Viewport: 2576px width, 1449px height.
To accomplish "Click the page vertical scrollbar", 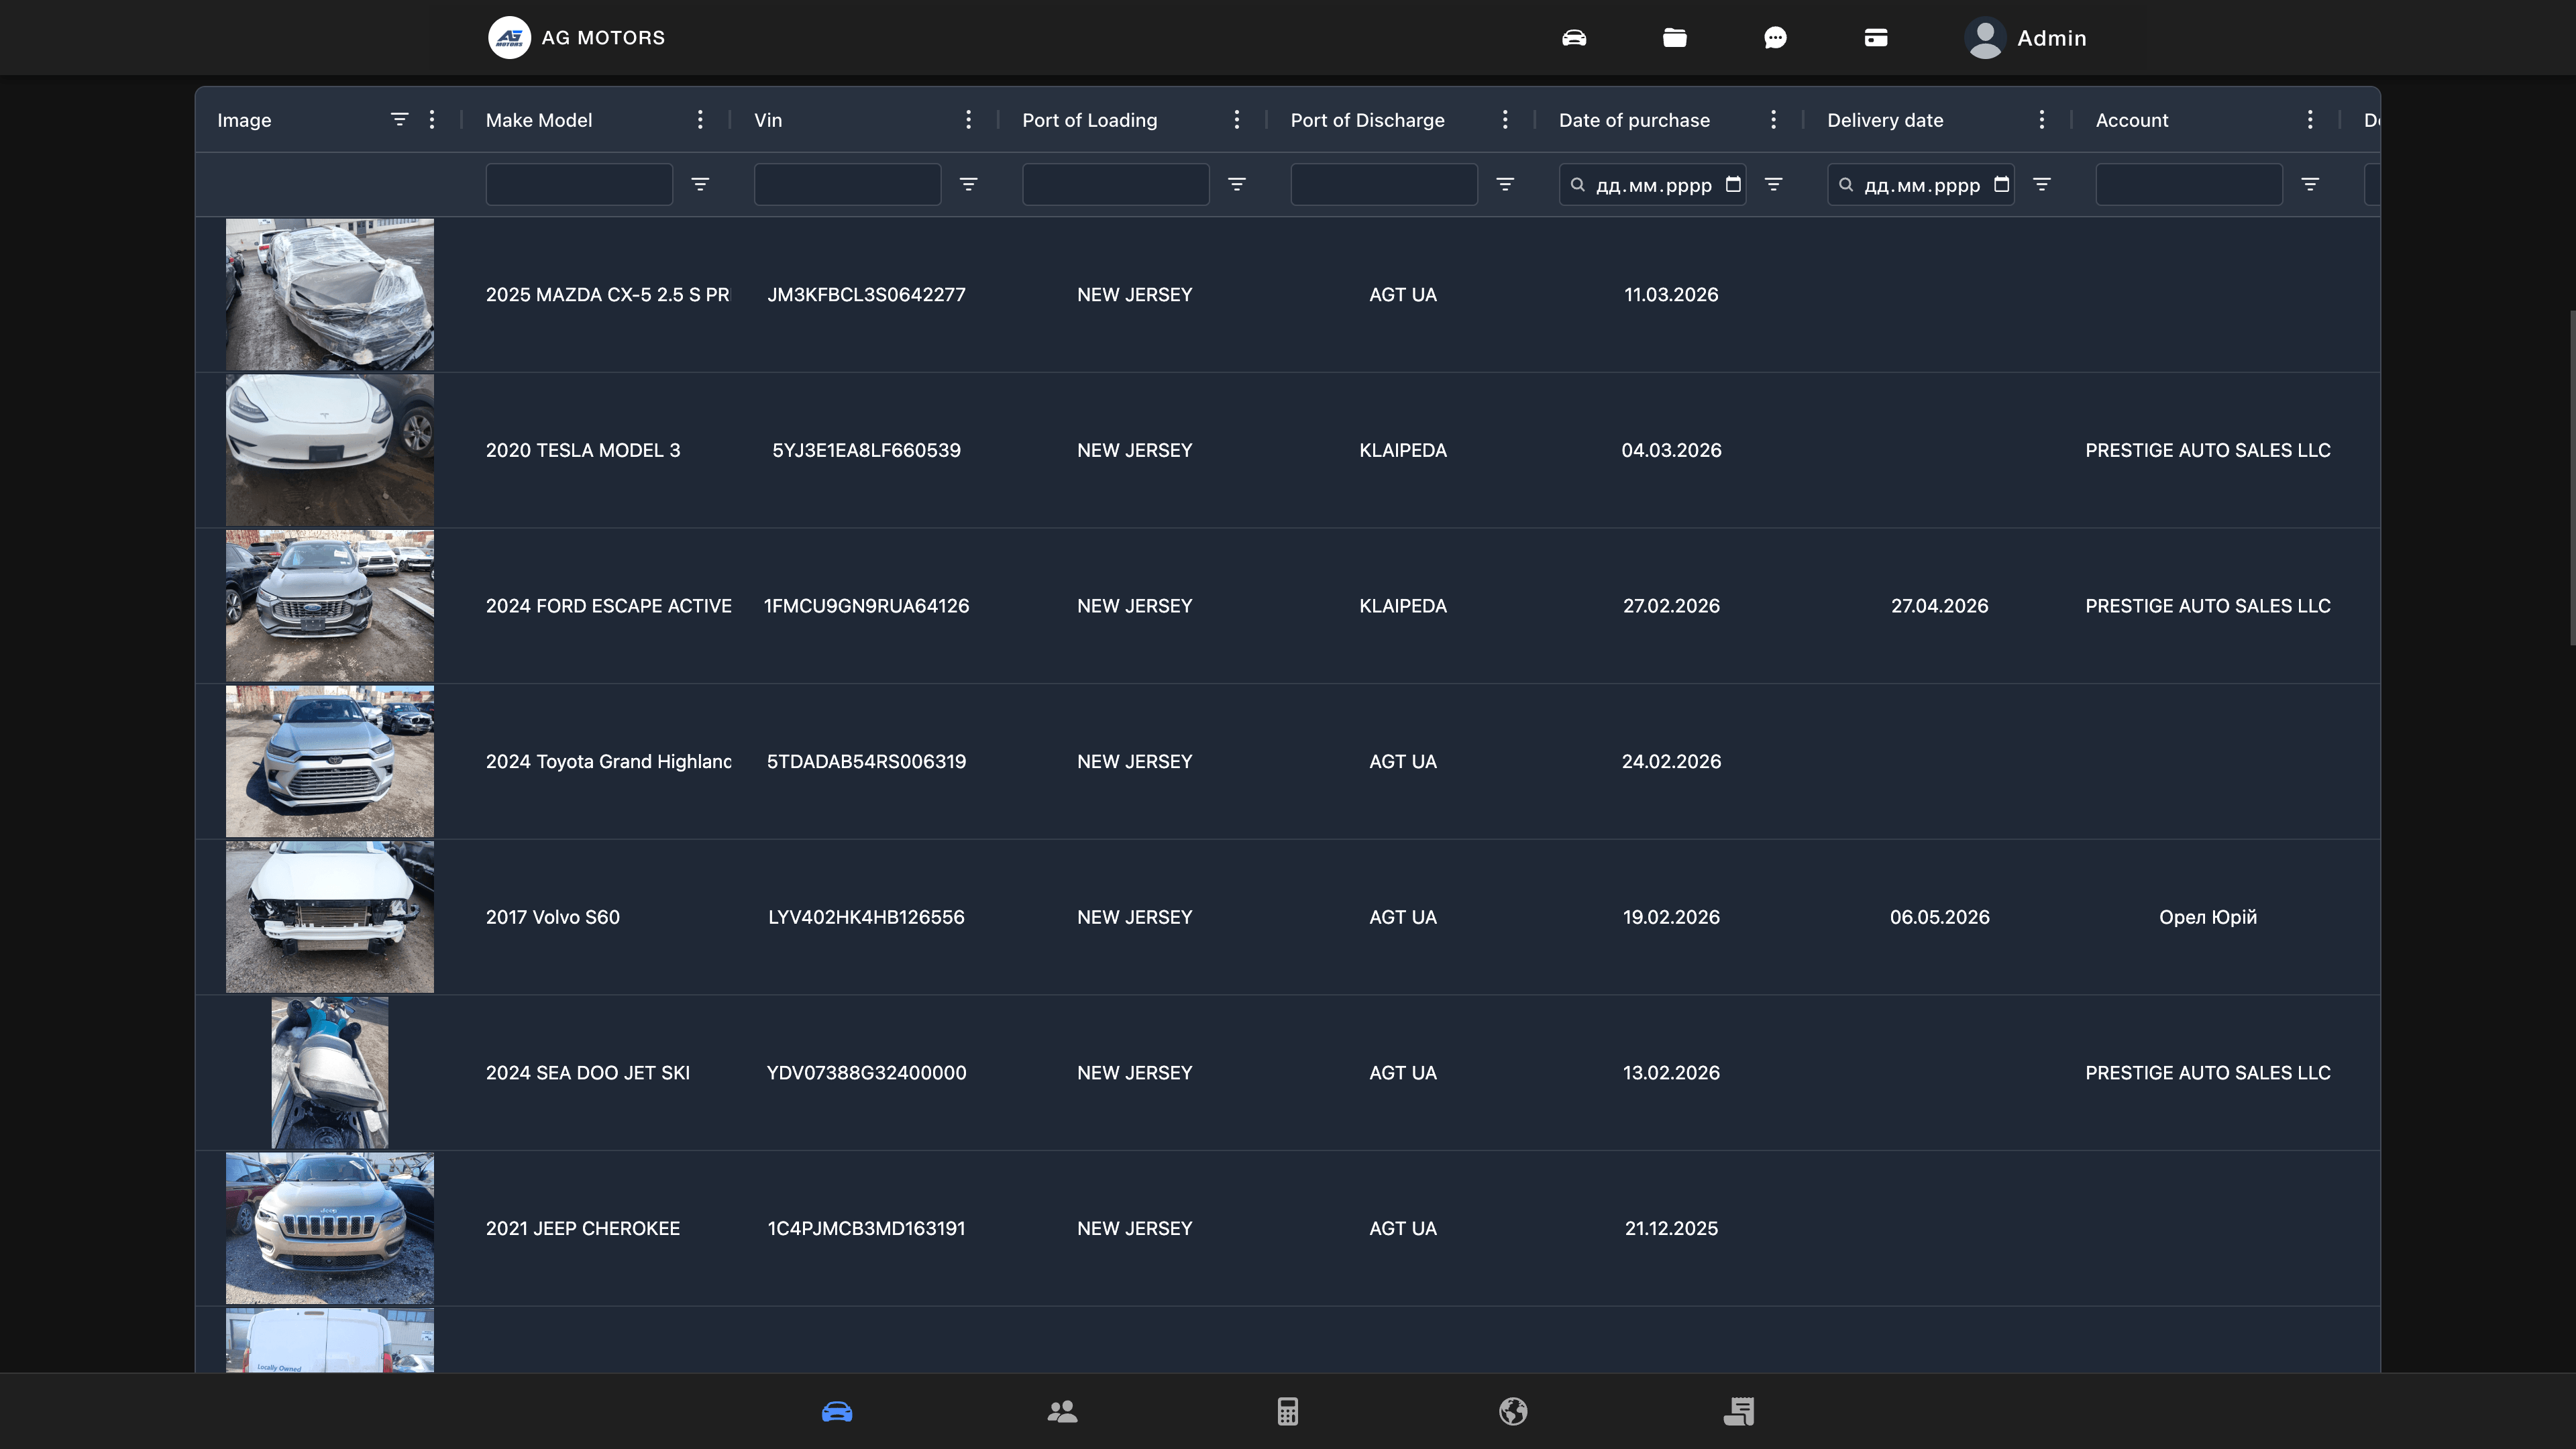I will click(x=2572, y=478).
